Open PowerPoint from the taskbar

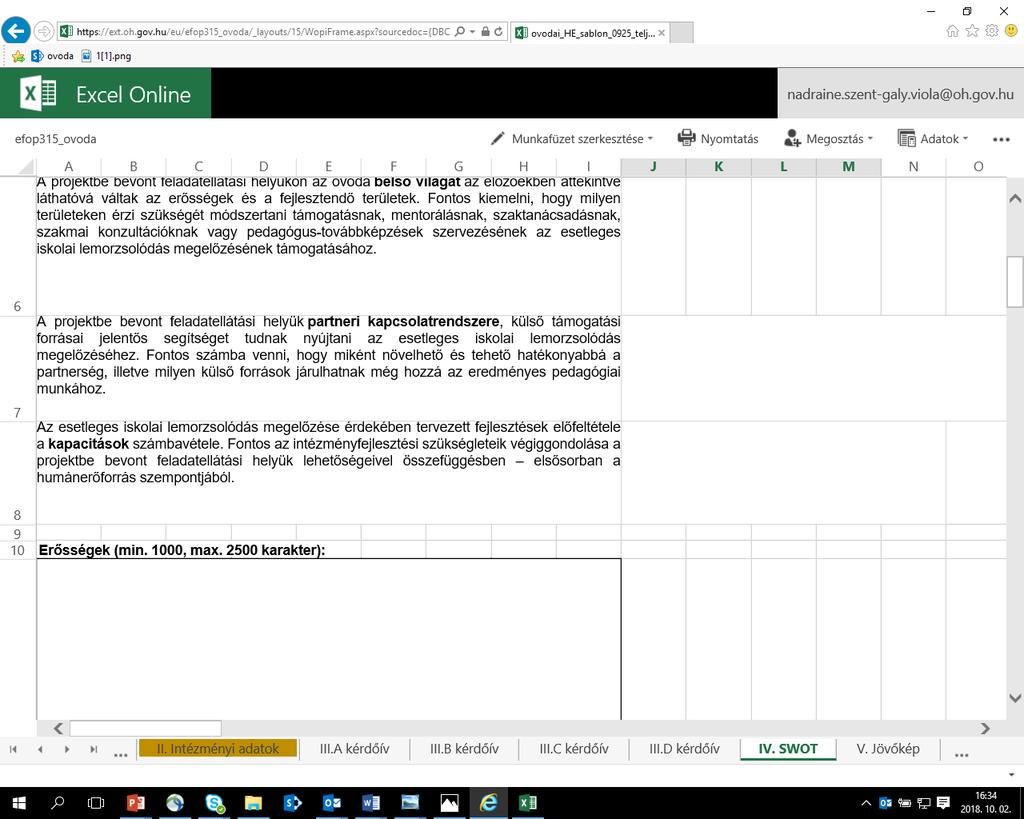(x=135, y=803)
